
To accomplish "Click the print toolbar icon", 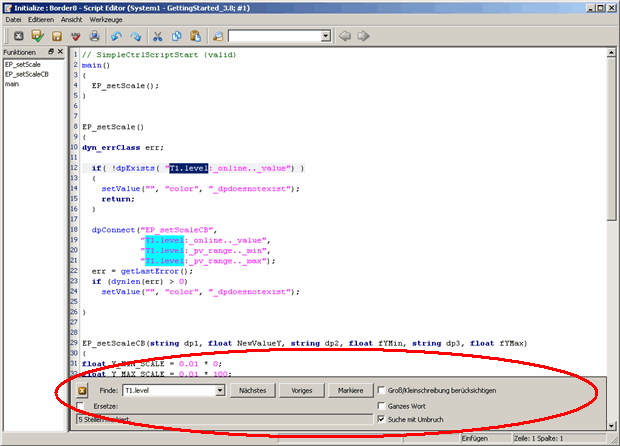I will (94, 36).
